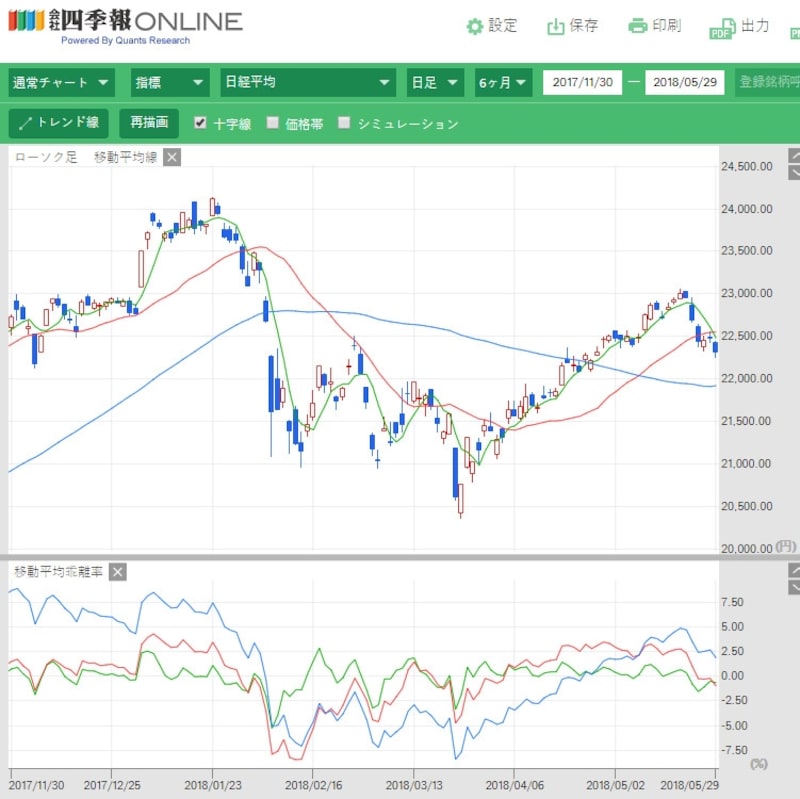Image resolution: width=800 pixels, height=799 pixels.
Task: Enable the 価格帯 checkbox
Action: point(273,123)
